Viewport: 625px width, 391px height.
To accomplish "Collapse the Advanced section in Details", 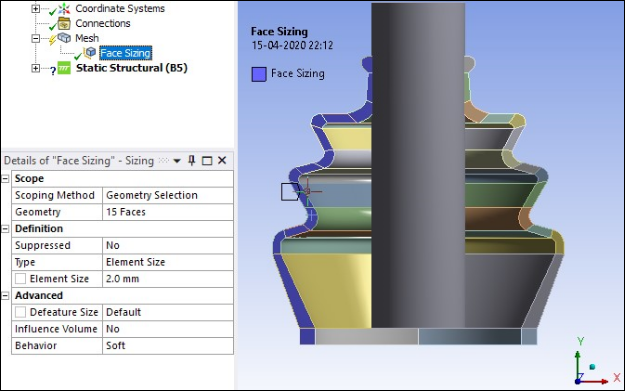I will pyautogui.click(x=5, y=296).
